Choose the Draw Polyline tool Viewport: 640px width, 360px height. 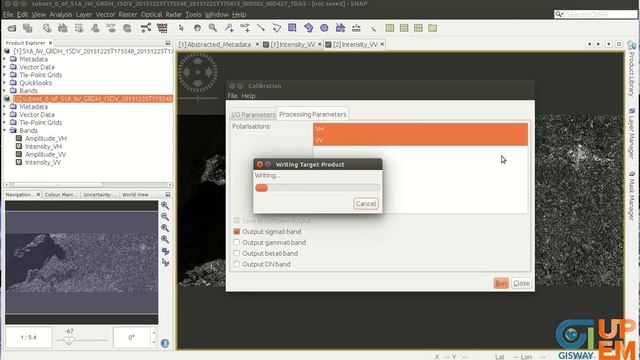[277, 28]
